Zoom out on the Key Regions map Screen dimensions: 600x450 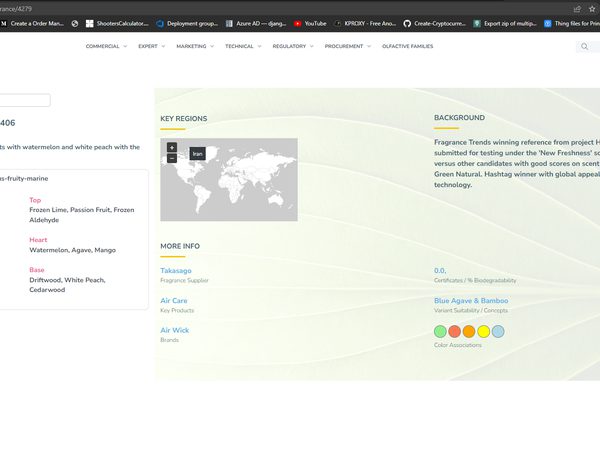172,158
